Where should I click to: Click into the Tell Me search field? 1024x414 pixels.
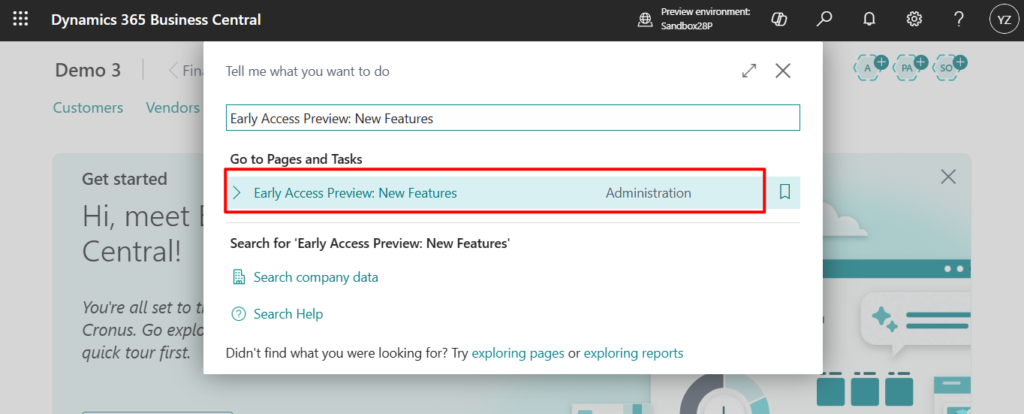pos(512,118)
